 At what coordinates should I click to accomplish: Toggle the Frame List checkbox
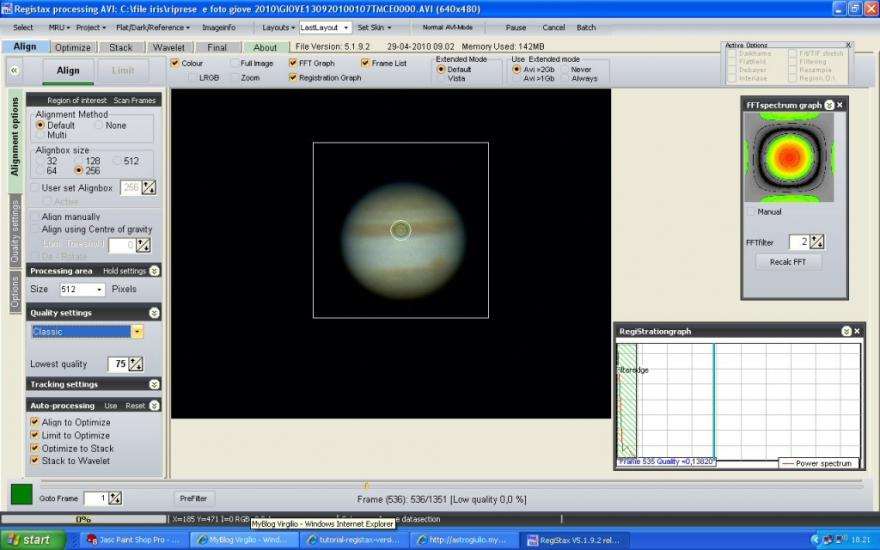(365, 63)
